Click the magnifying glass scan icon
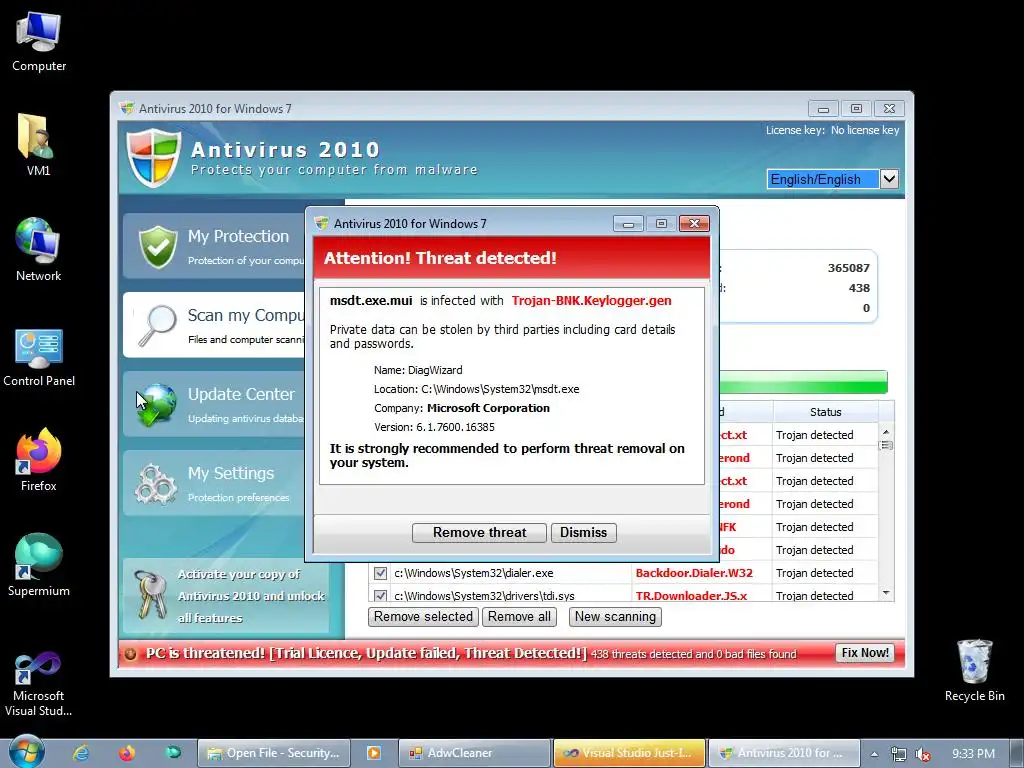 157,325
